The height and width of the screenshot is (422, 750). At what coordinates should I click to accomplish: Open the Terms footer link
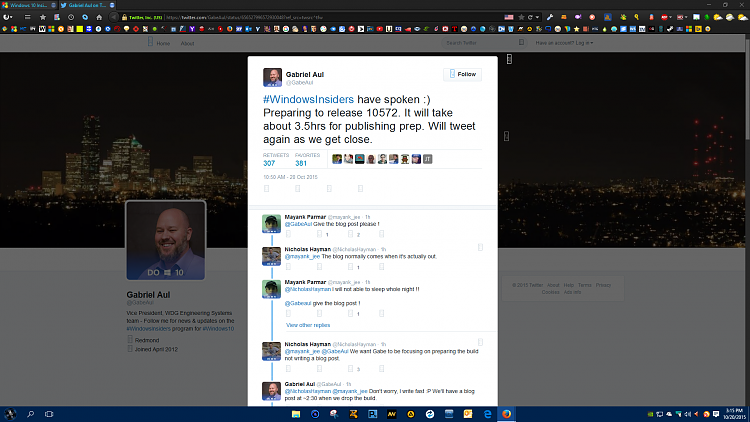[x=585, y=285]
